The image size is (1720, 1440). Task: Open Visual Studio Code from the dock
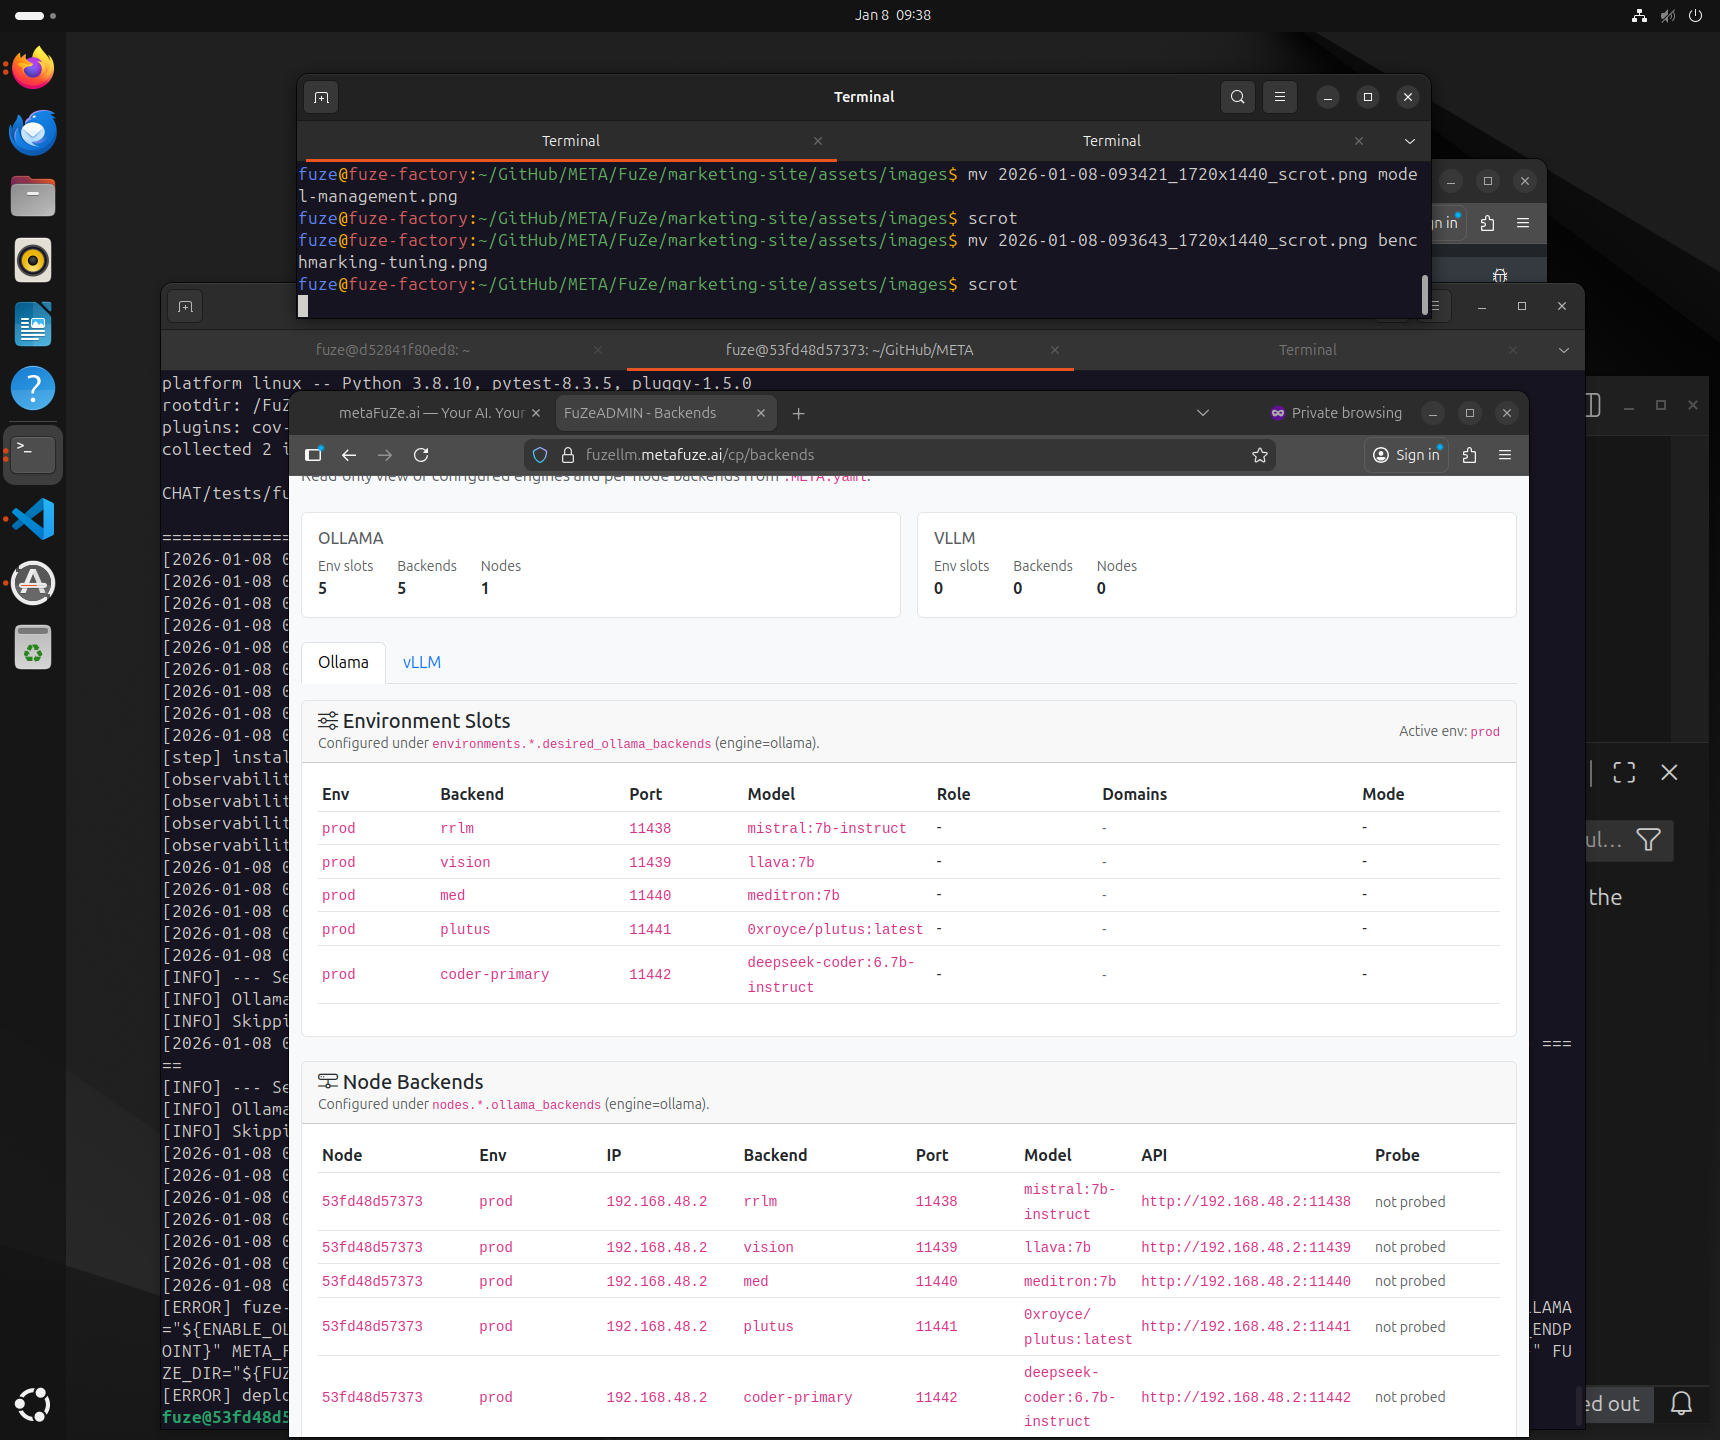pos(33,518)
